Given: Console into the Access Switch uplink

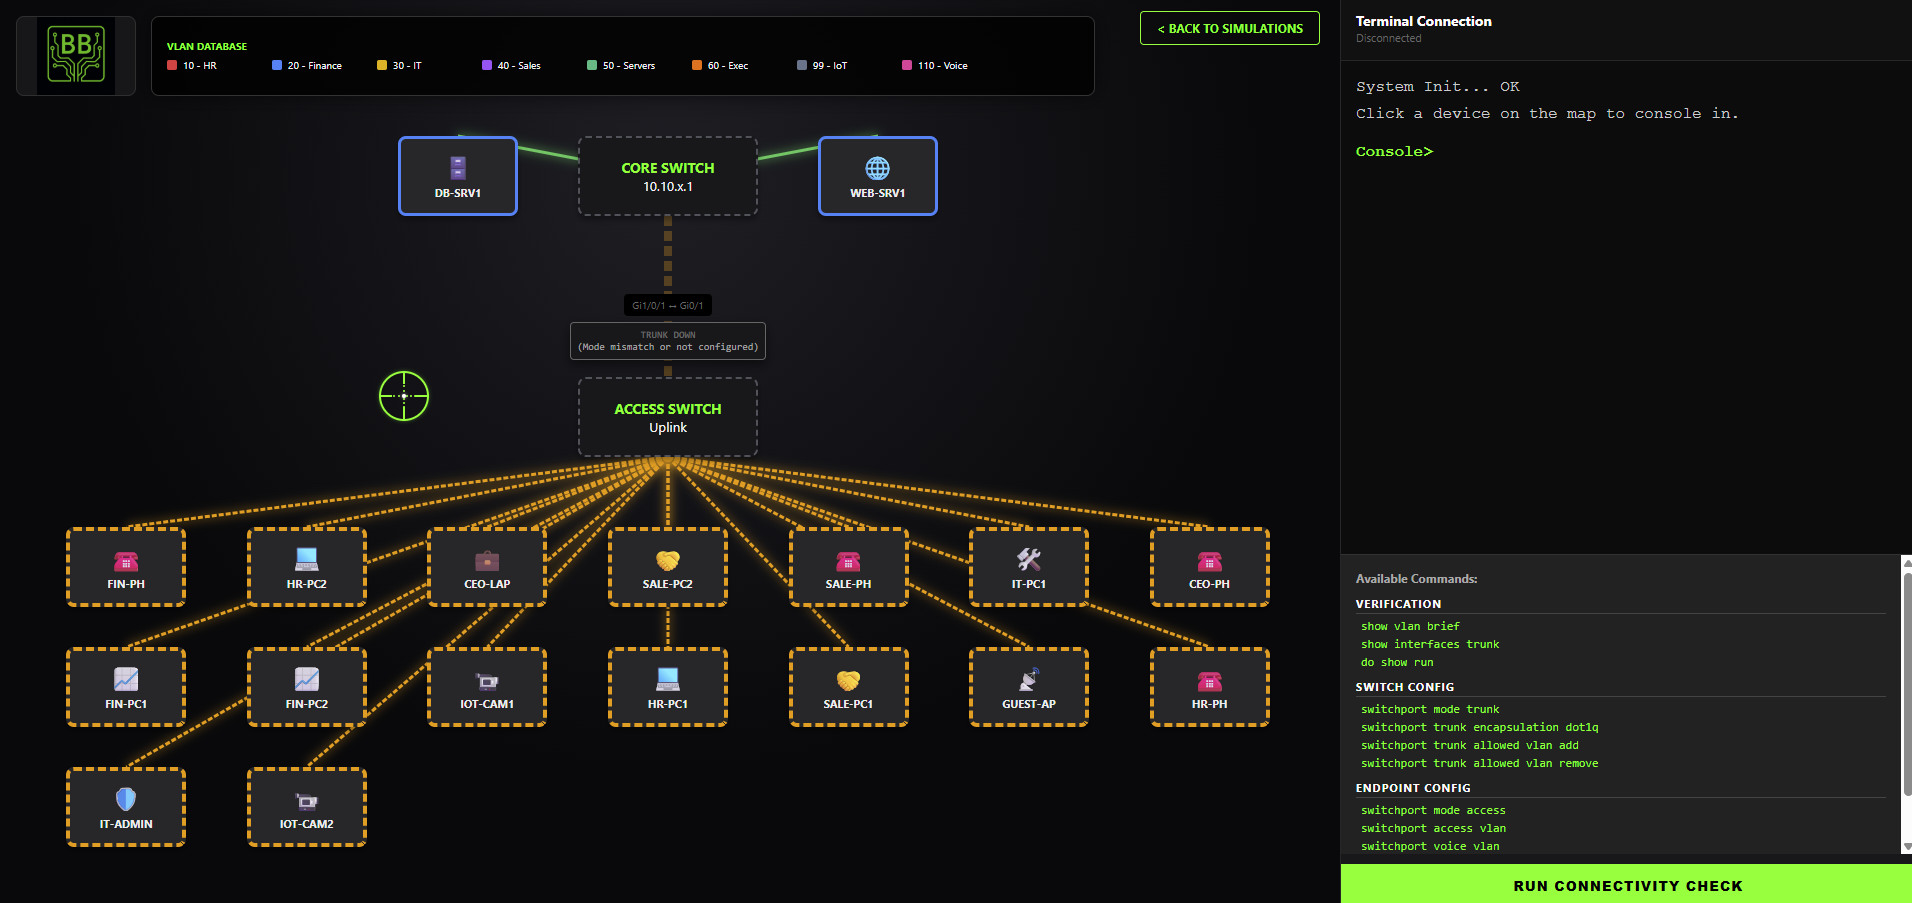Looking at the screenshot, I should tap(667, 417).
